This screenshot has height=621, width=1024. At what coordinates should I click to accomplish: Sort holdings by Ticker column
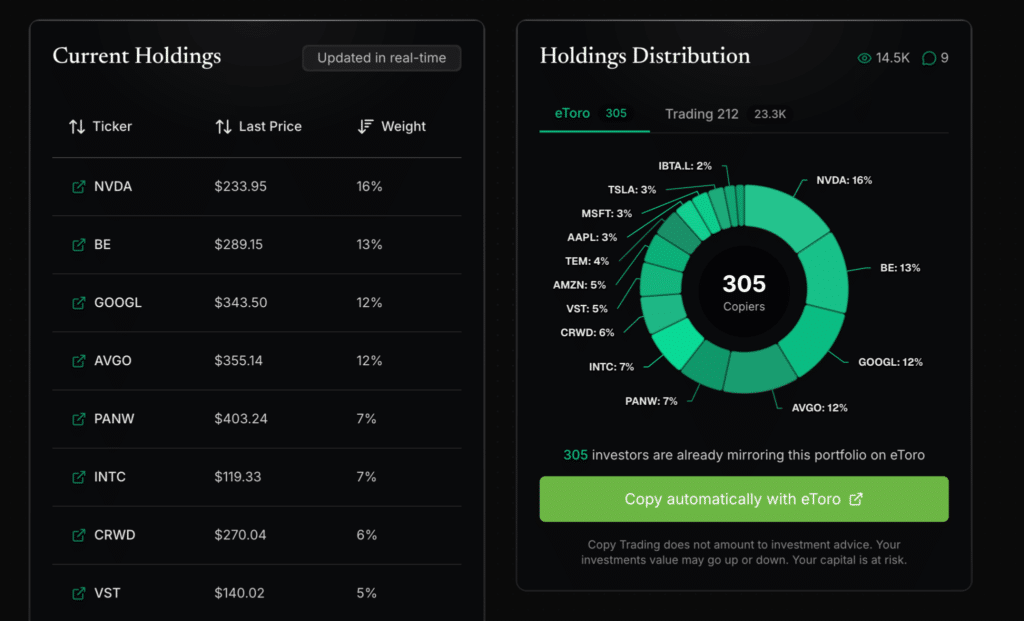101,126
